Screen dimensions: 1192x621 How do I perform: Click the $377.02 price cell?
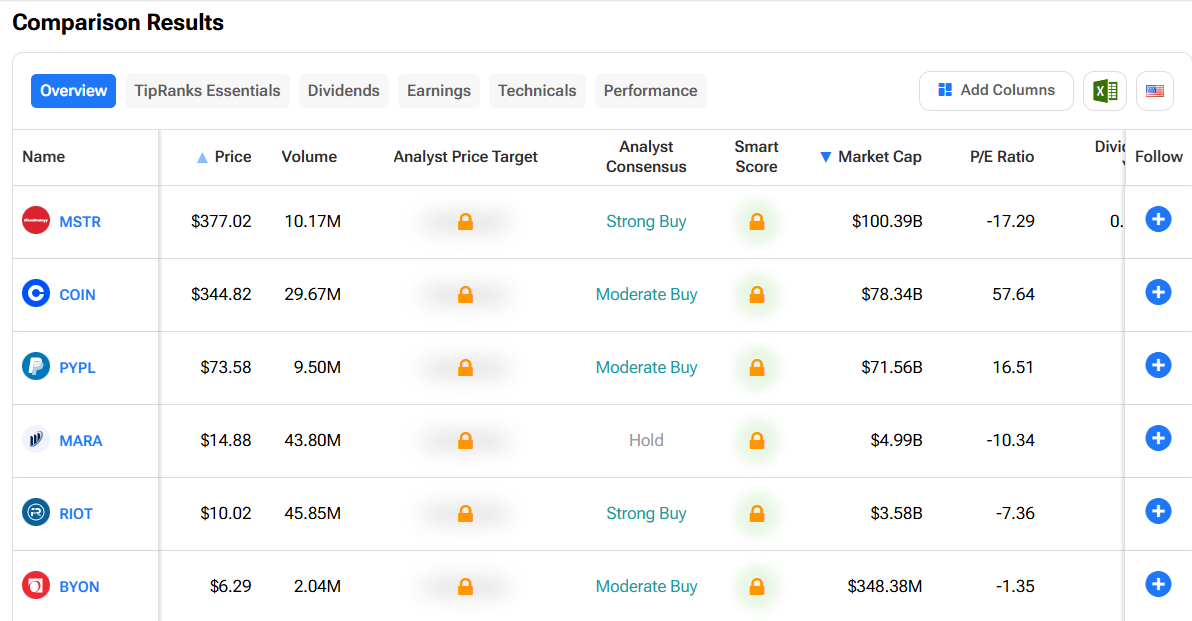[221, 221]
